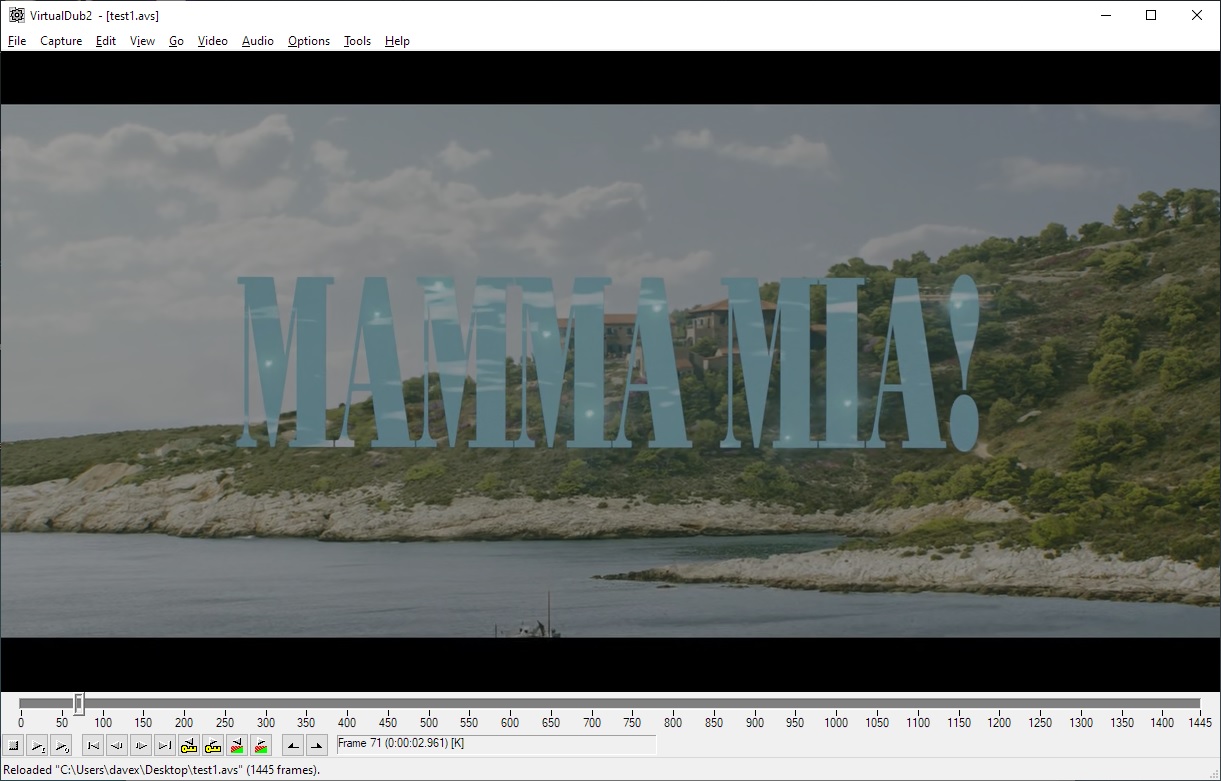Click the 'Reloaded test1.avs' status bar text
The height and width of the screenshot is (781, 1221).
point(163,770)
